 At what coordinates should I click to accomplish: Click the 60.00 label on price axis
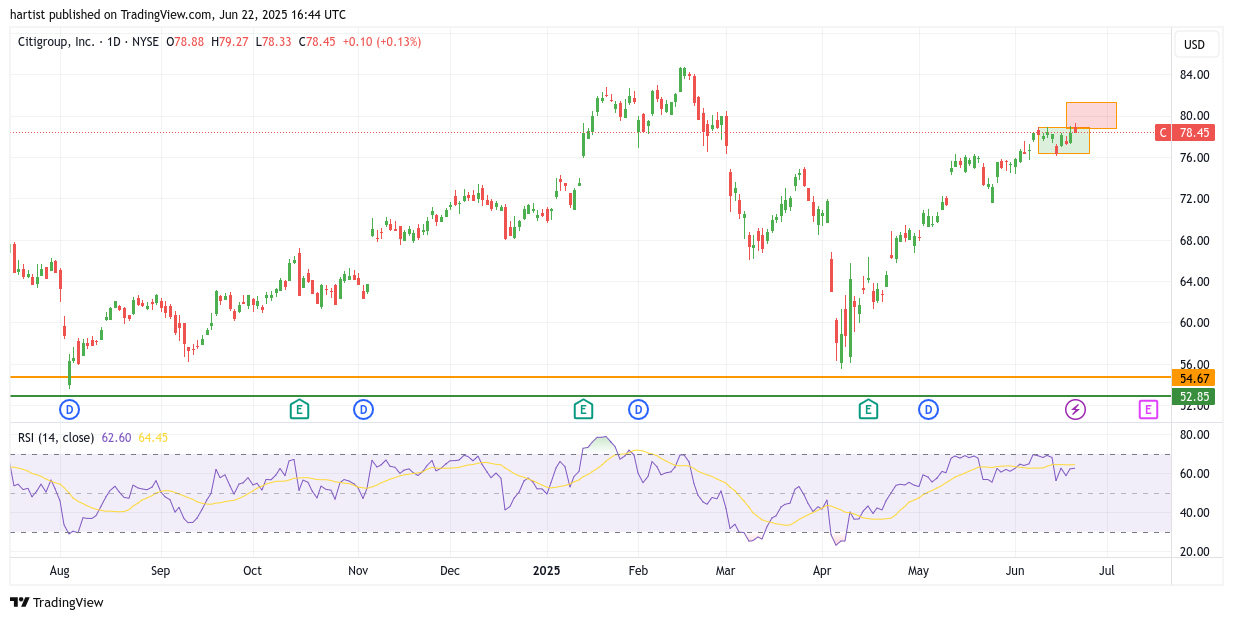click(x=1194, y=323)
